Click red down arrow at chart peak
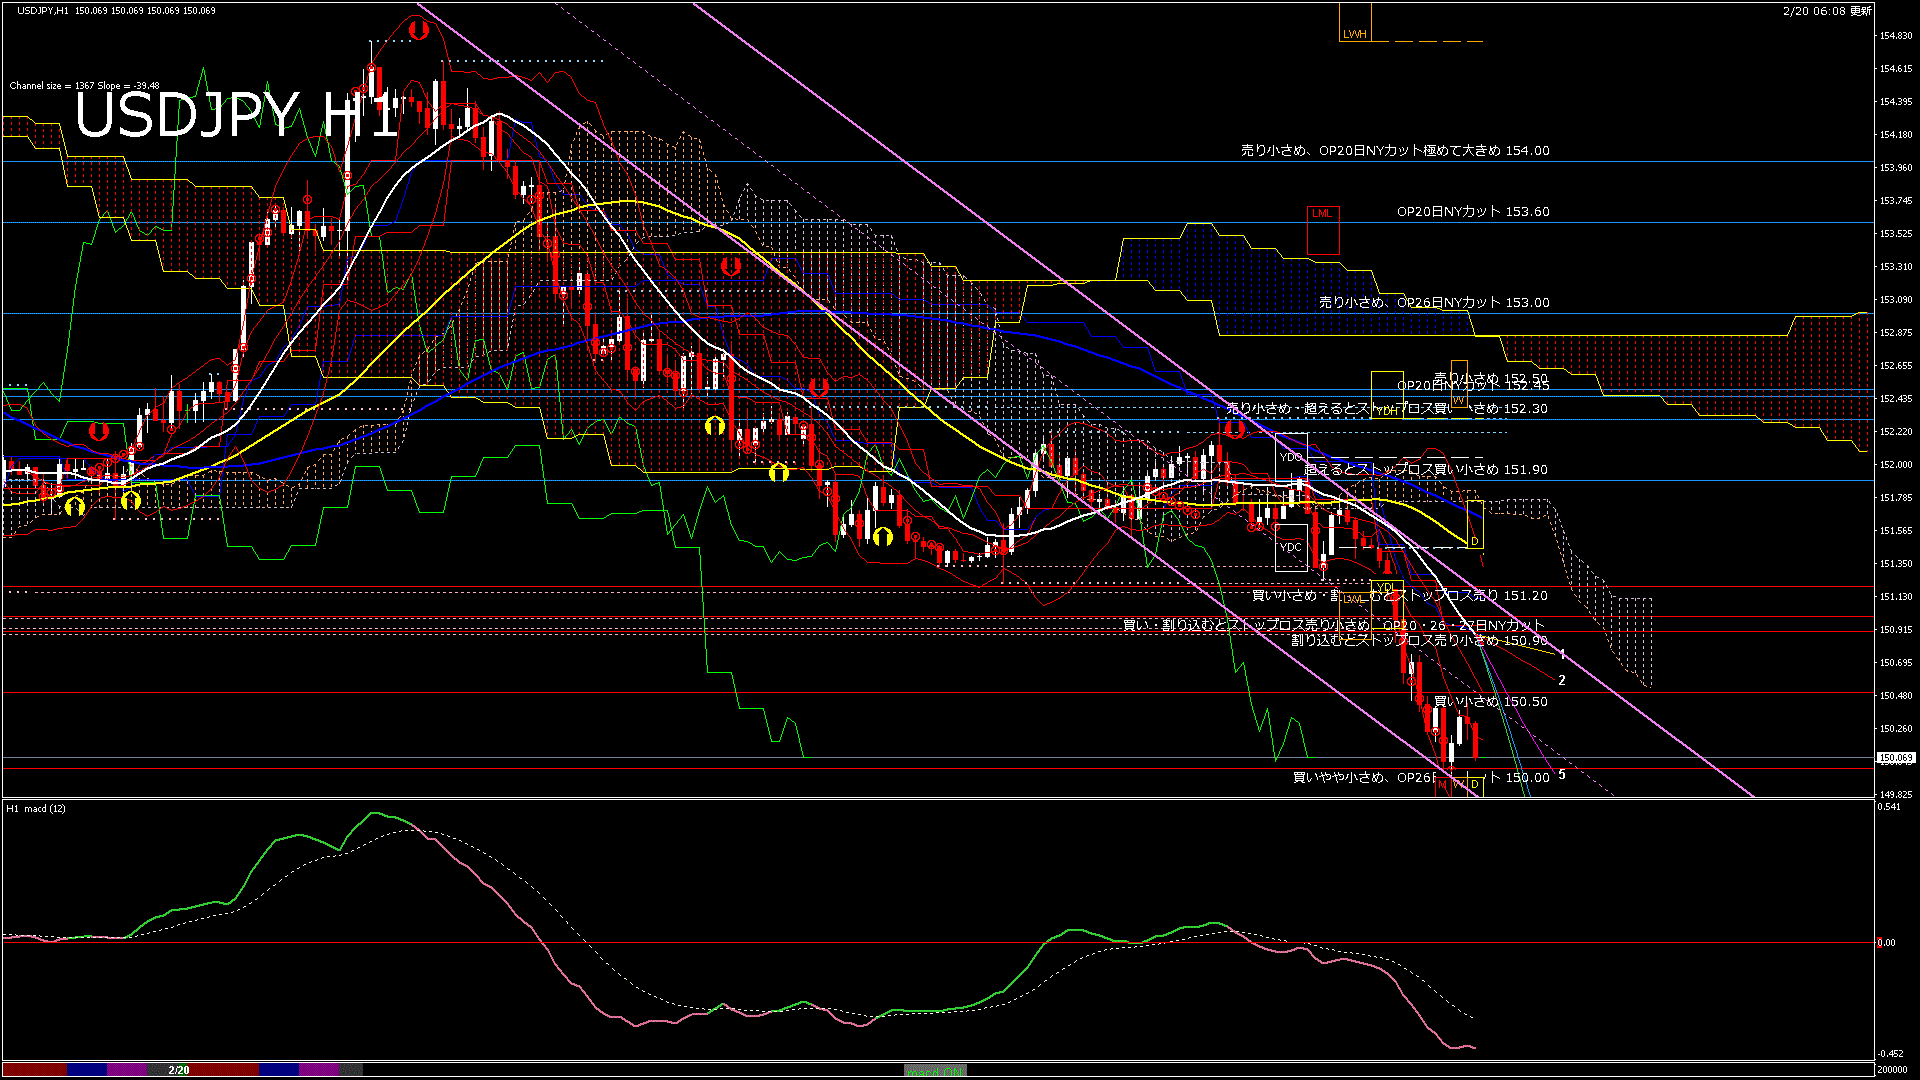The height and width of the screenshot is (1080, 1920). (419, 30)
